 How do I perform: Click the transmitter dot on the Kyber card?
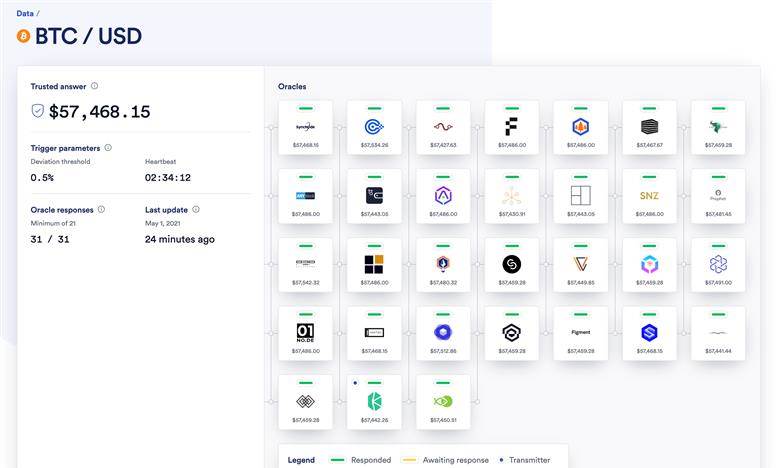pyautogui.click(x=355, y=383)
